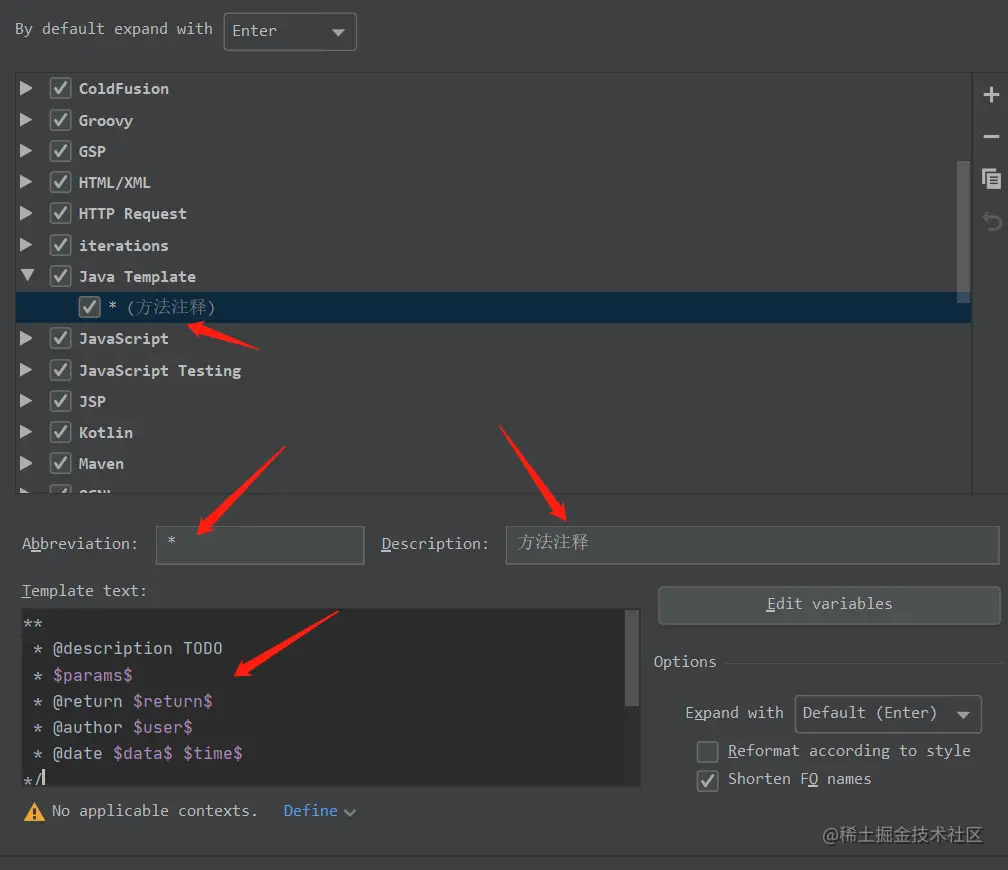1008x870 pixels.
Task: Click the Template text editor scrollbar
Action: (x=632, y=657)
